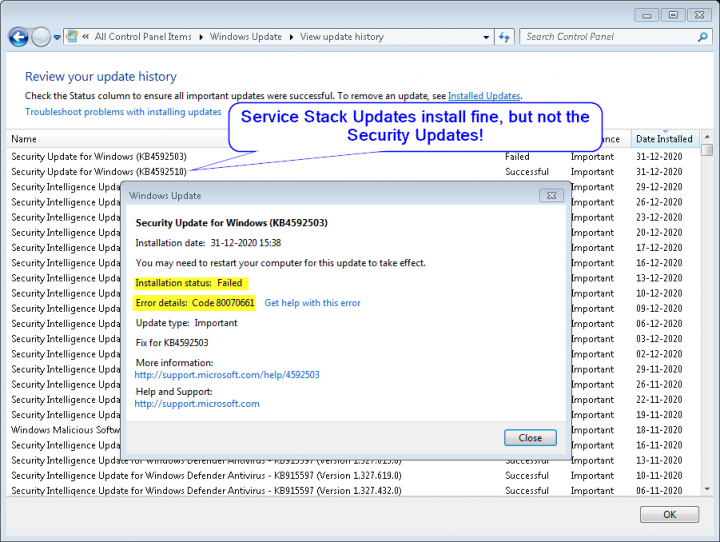Image resolution: width=720 pixels, height=542 pixels.
Task: Click the Close button in dialog
Action: tap(530, 438)
